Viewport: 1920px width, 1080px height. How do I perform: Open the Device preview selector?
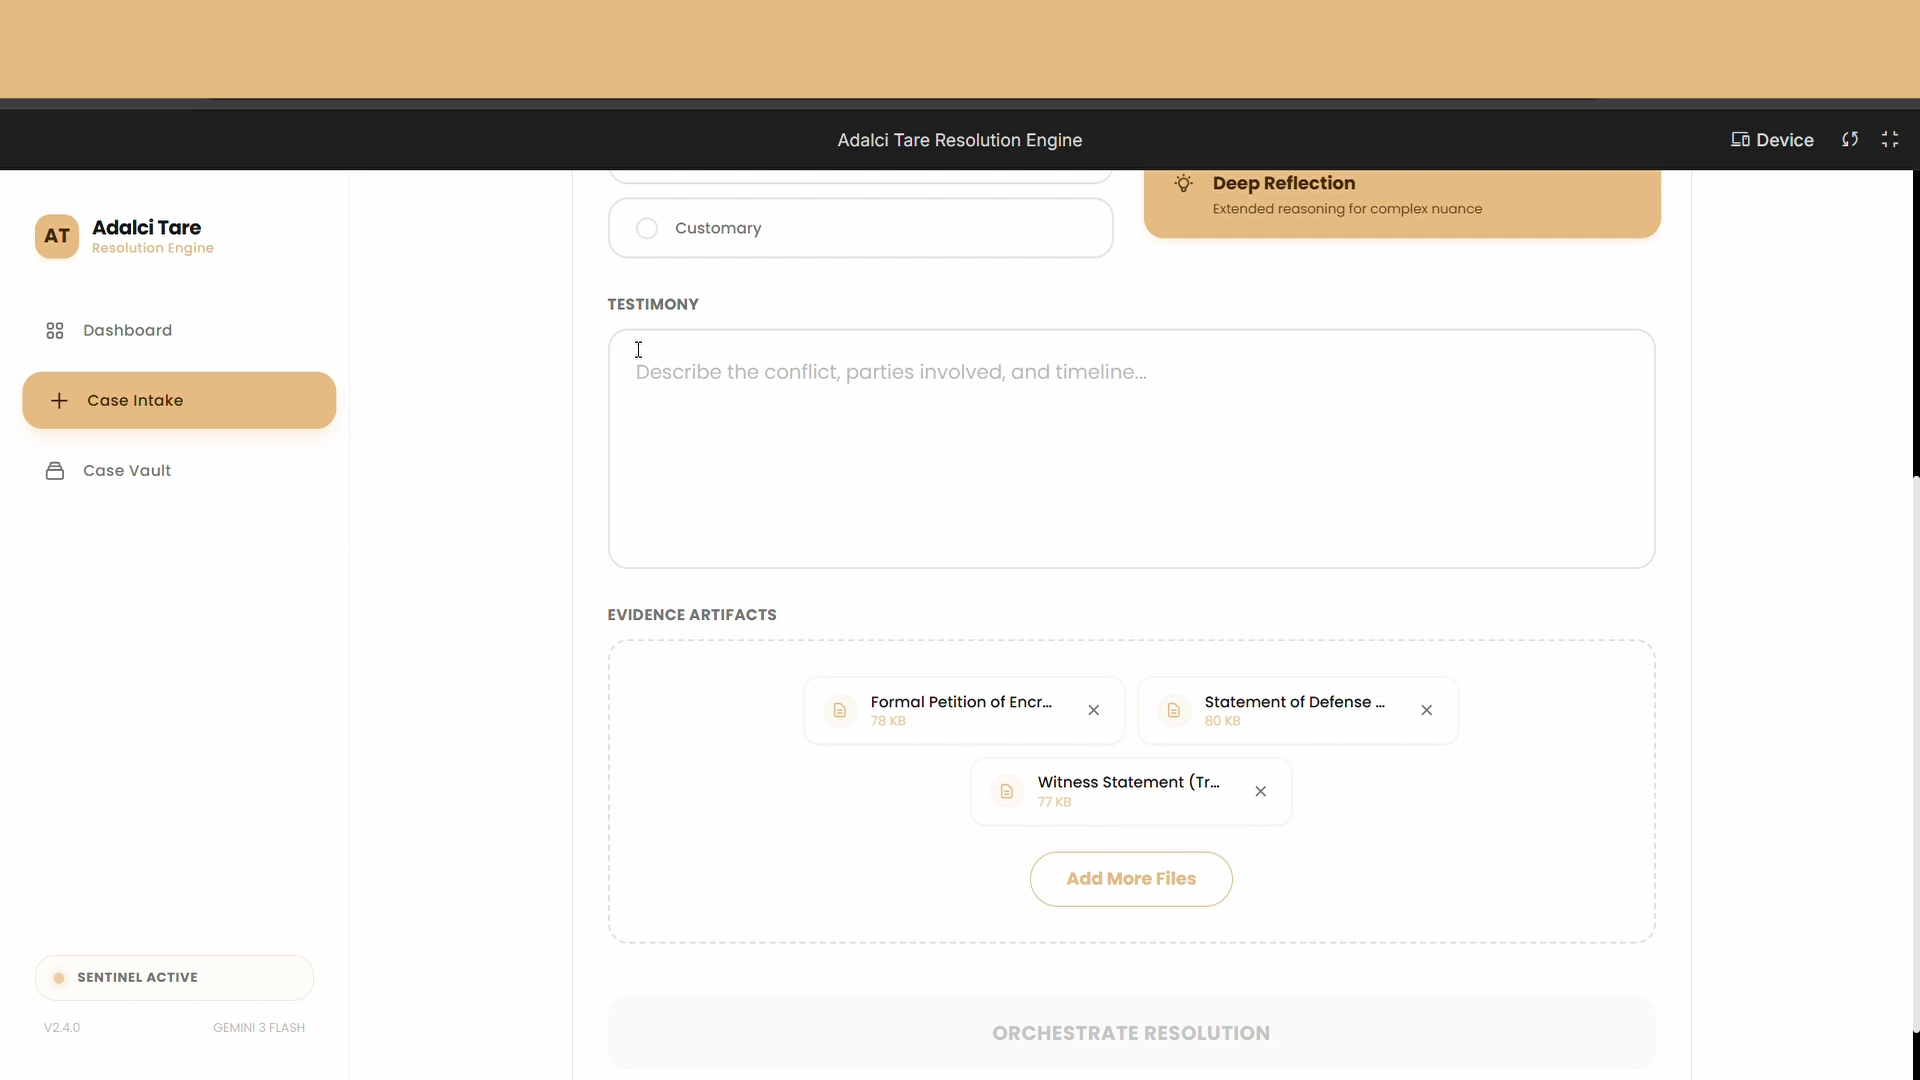tap(1772, 140)
